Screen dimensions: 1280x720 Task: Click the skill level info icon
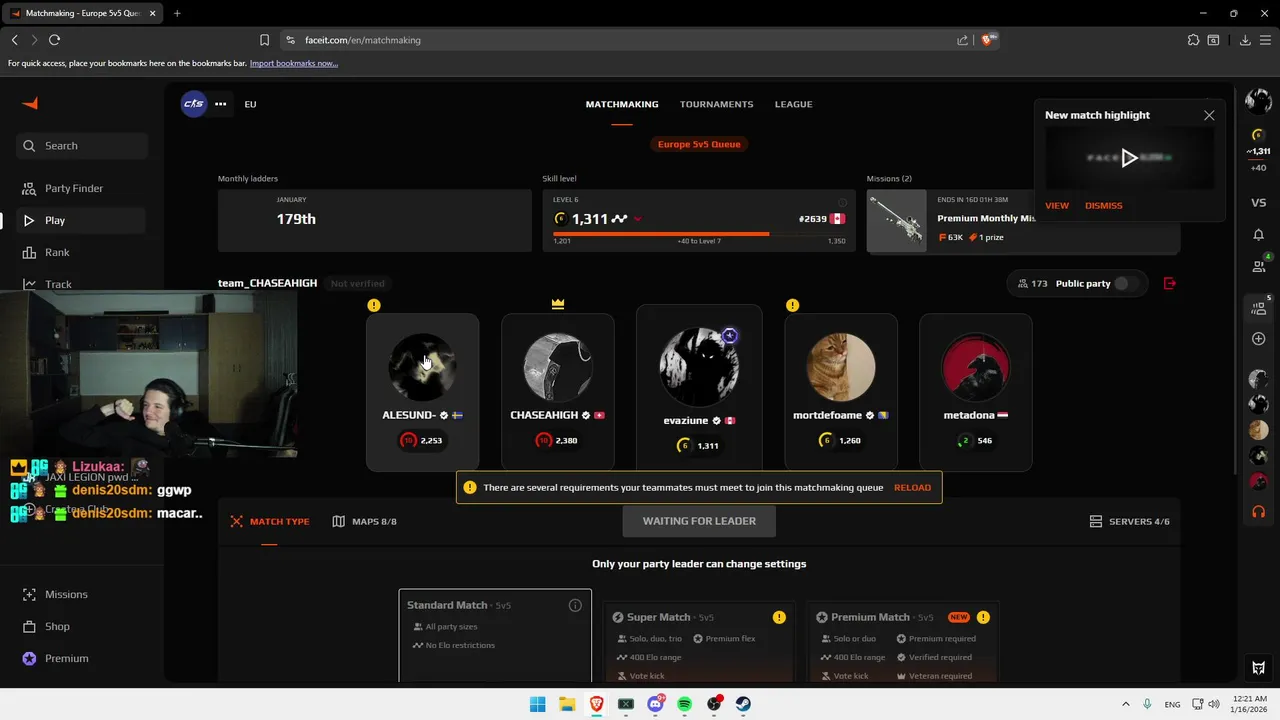[x=842, y=202]
